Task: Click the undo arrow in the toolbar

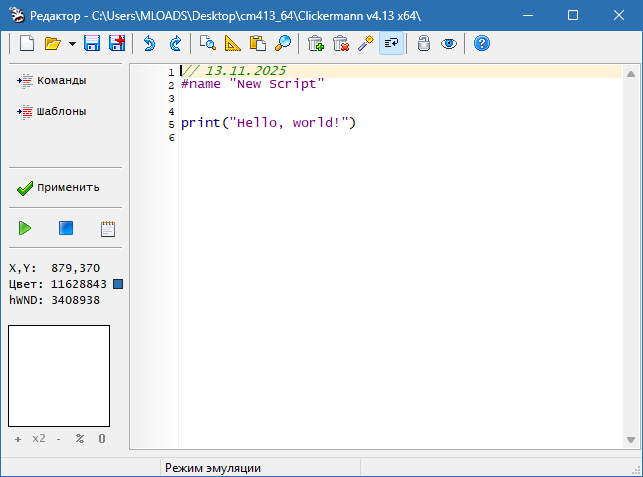Action: [x=149, y=43]
